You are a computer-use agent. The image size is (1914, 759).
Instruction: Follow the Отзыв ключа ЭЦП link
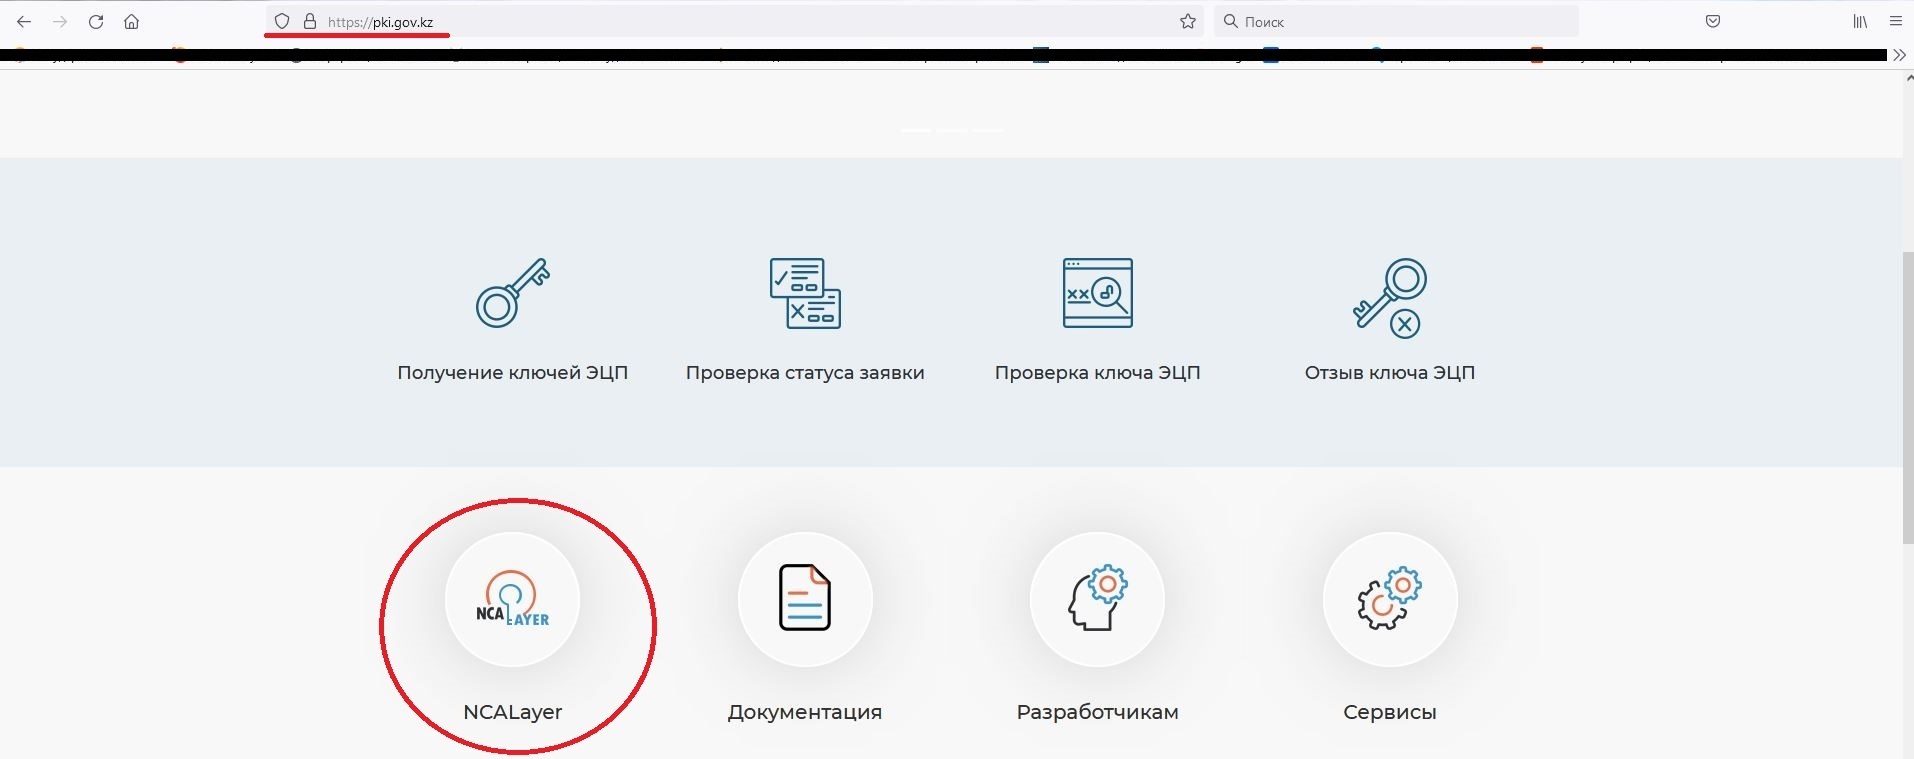click(1390, 373)
